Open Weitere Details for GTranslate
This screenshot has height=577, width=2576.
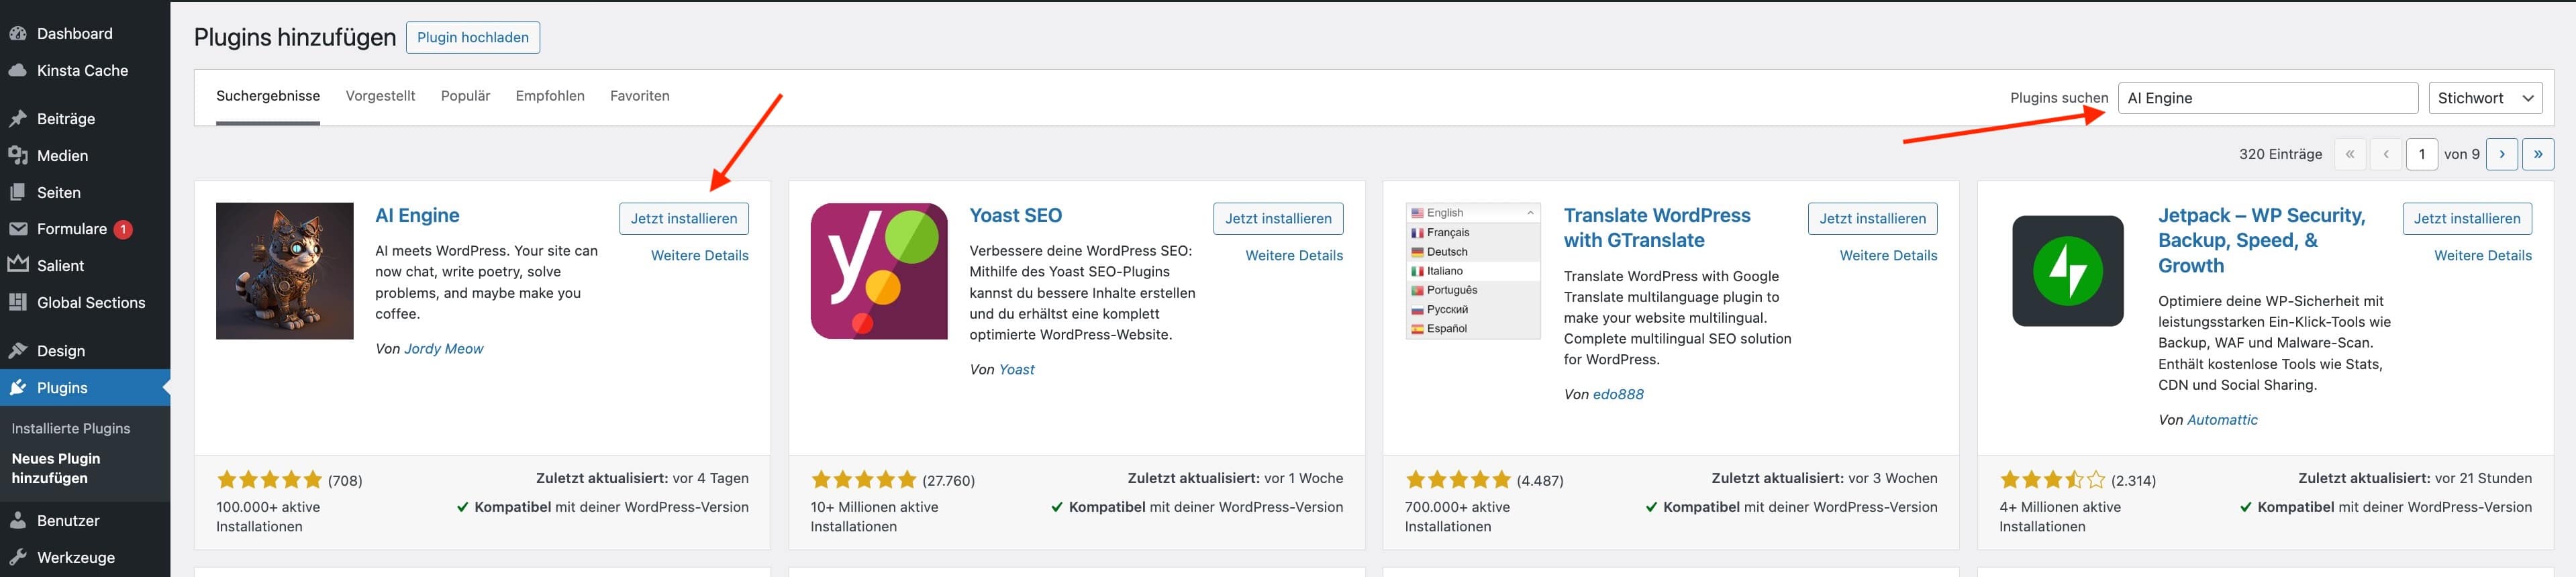point(1889,255)
